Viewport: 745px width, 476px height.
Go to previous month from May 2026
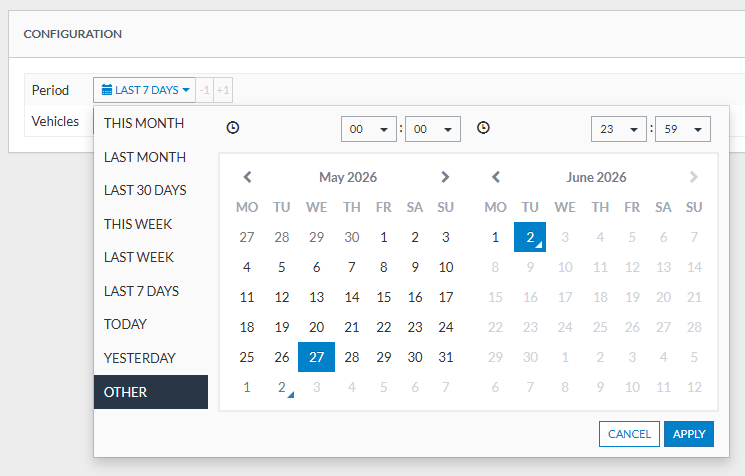point(247,177)
